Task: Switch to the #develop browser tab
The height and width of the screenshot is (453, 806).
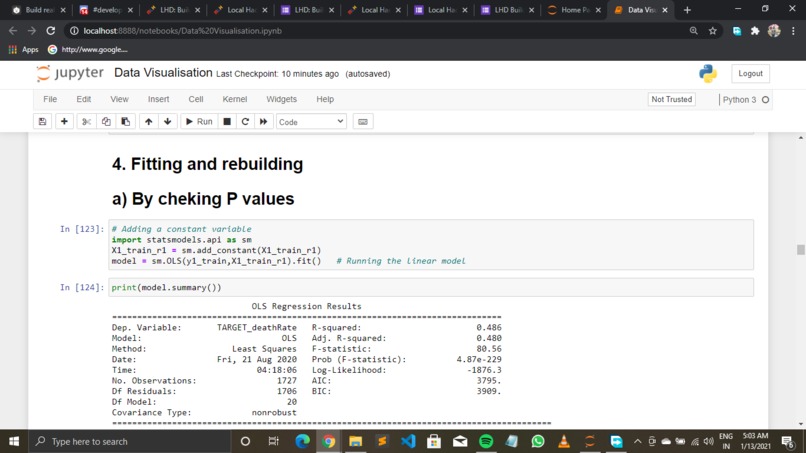Action: (106, 10)
